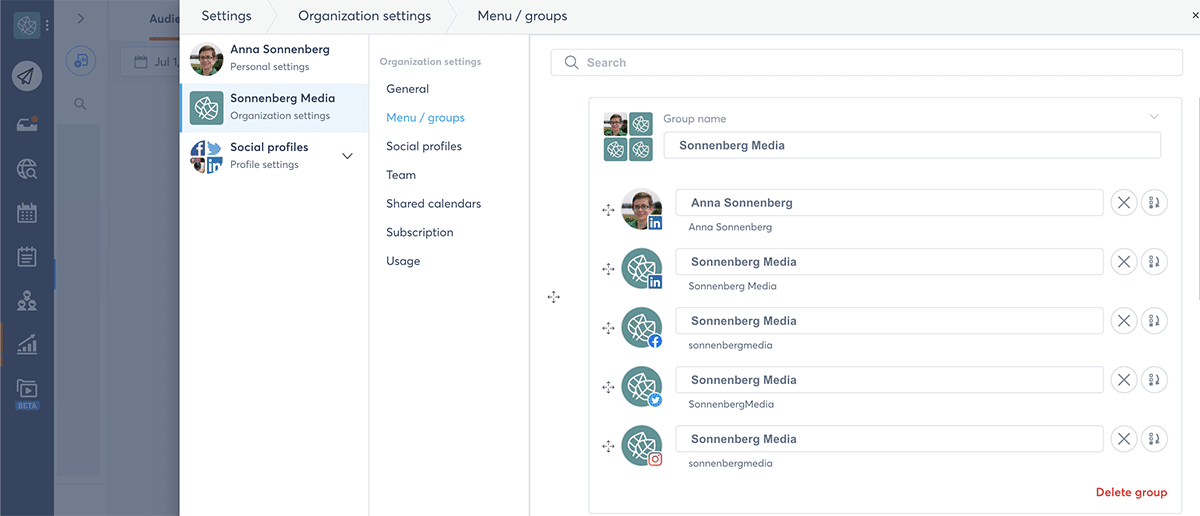Remove Anna Sonnenberg LinkedIn profile with X button
1200x516 pixels.
1124,203
